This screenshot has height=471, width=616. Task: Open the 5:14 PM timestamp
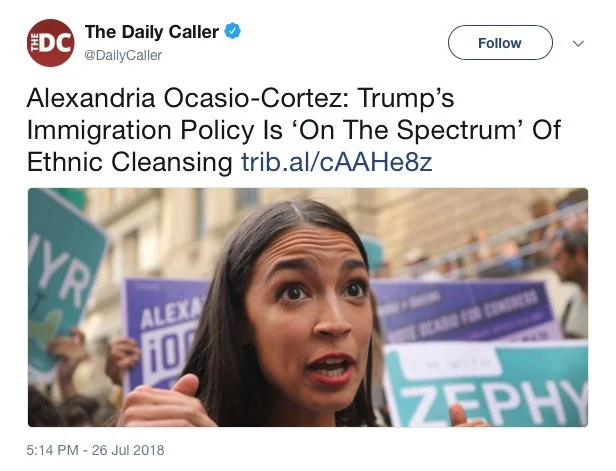pyautogui.click(x=52, y=450)
